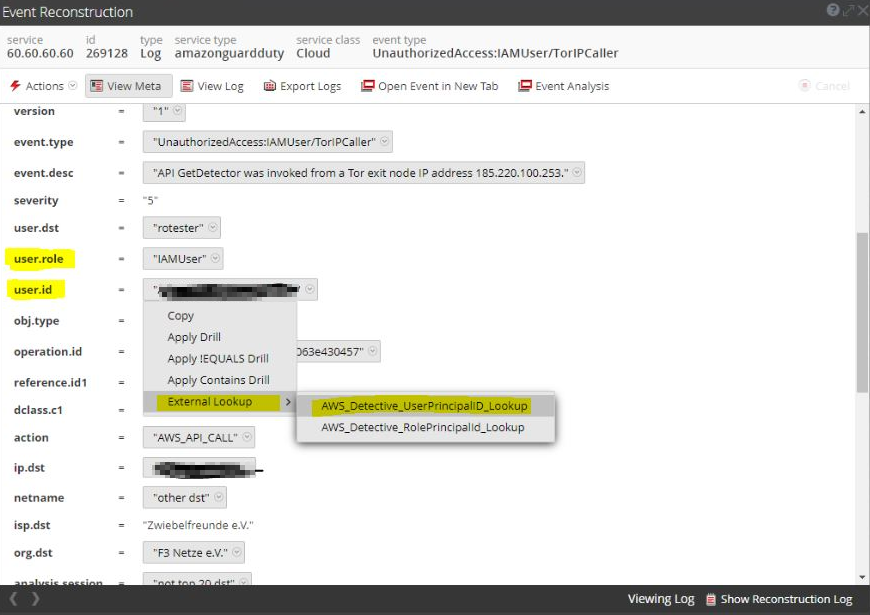Open dropdown arrow on event.type value
The height and width of the screenshot is (615, 870).
(385, 142)
